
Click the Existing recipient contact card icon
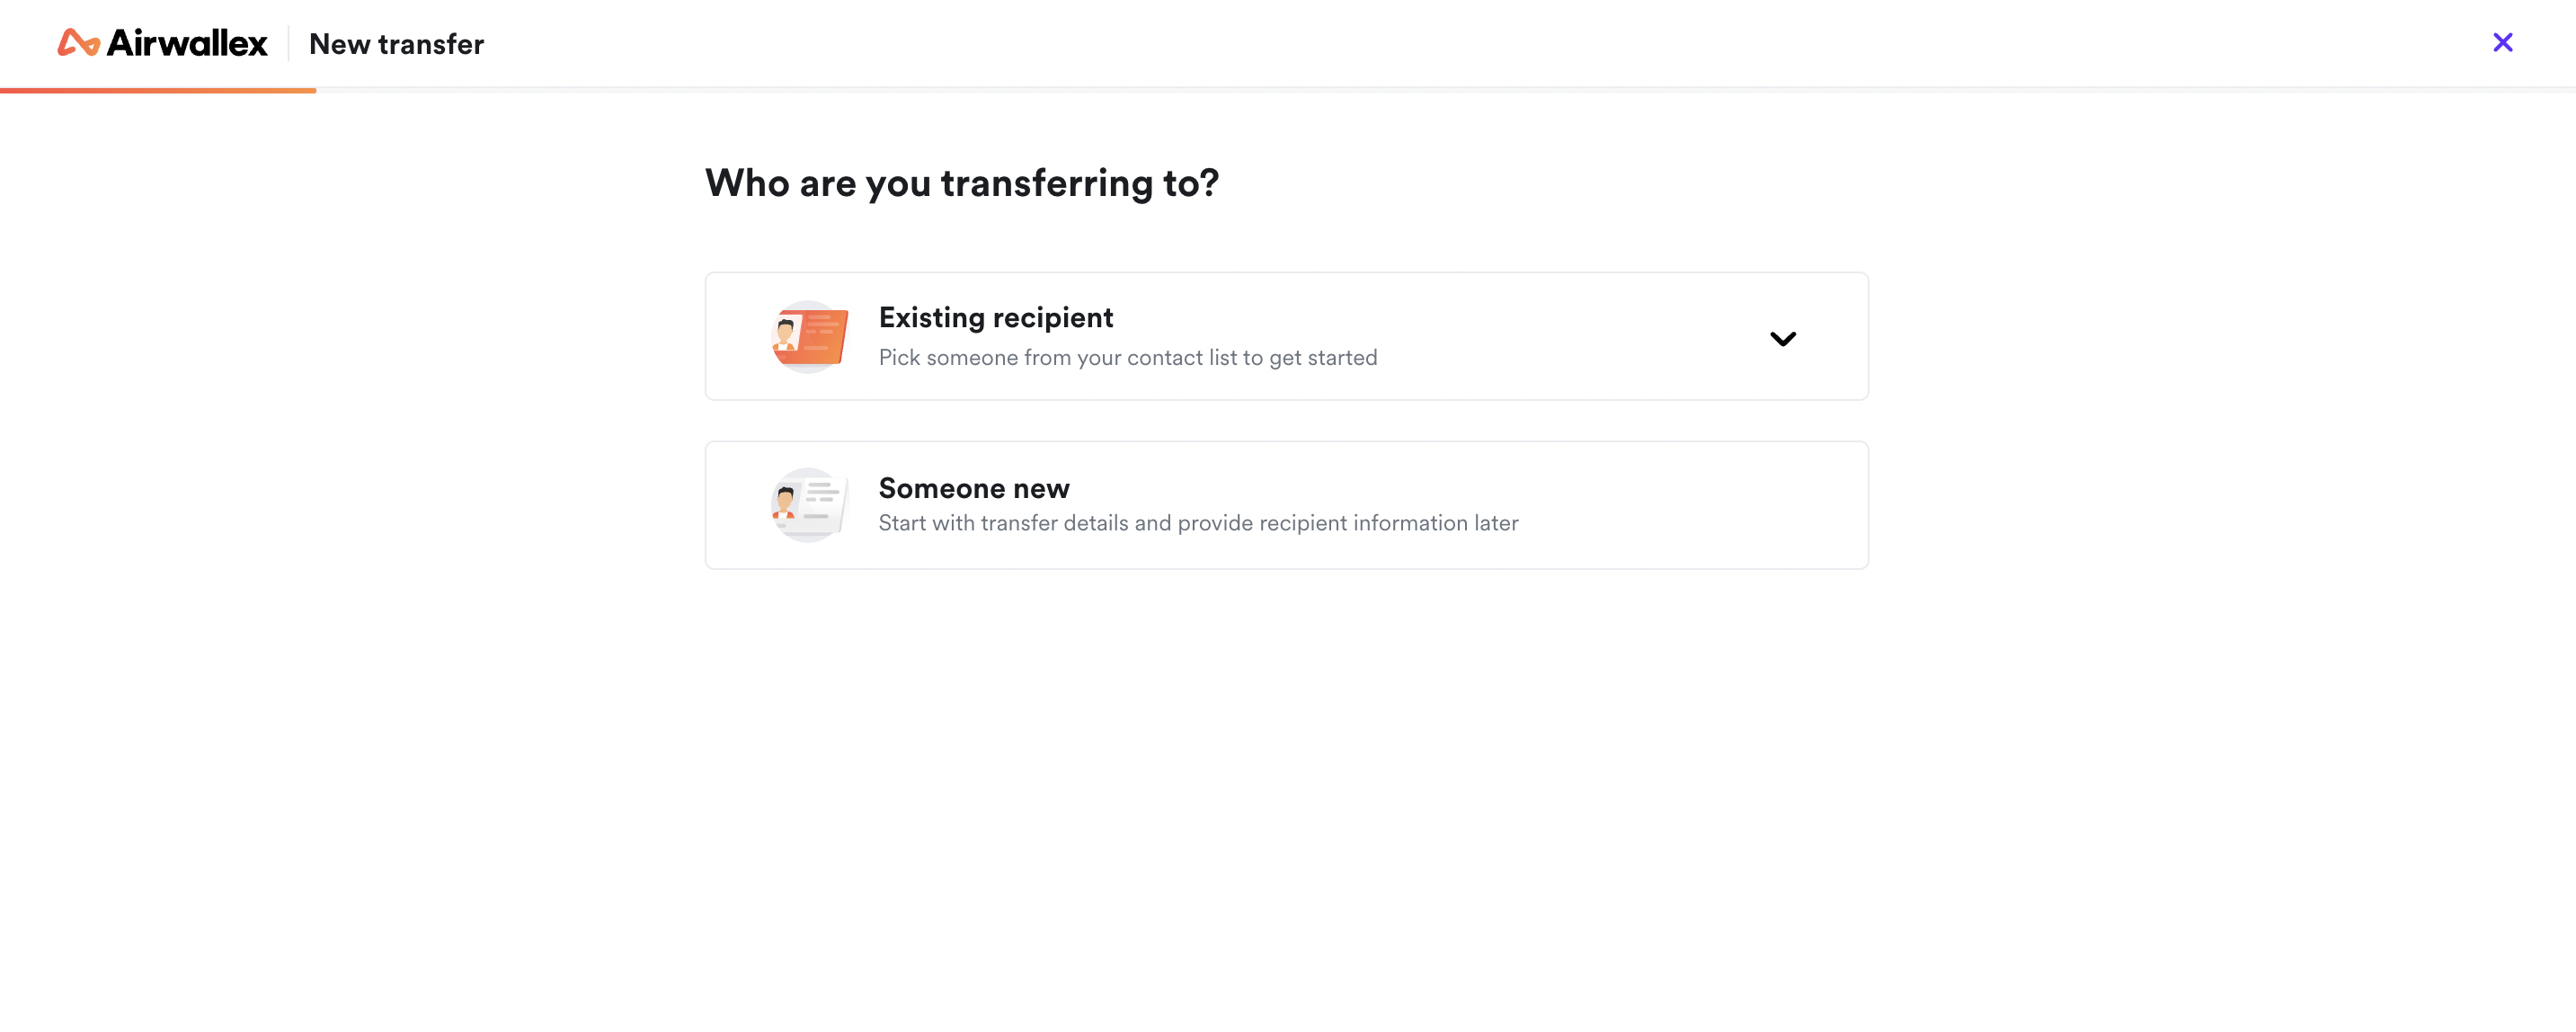(810, 337)
